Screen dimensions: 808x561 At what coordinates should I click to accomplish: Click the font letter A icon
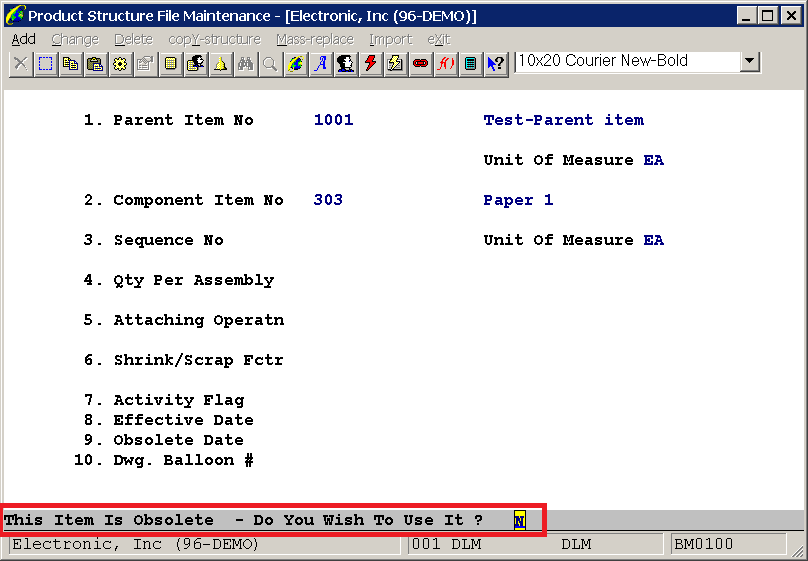point(320,63)
